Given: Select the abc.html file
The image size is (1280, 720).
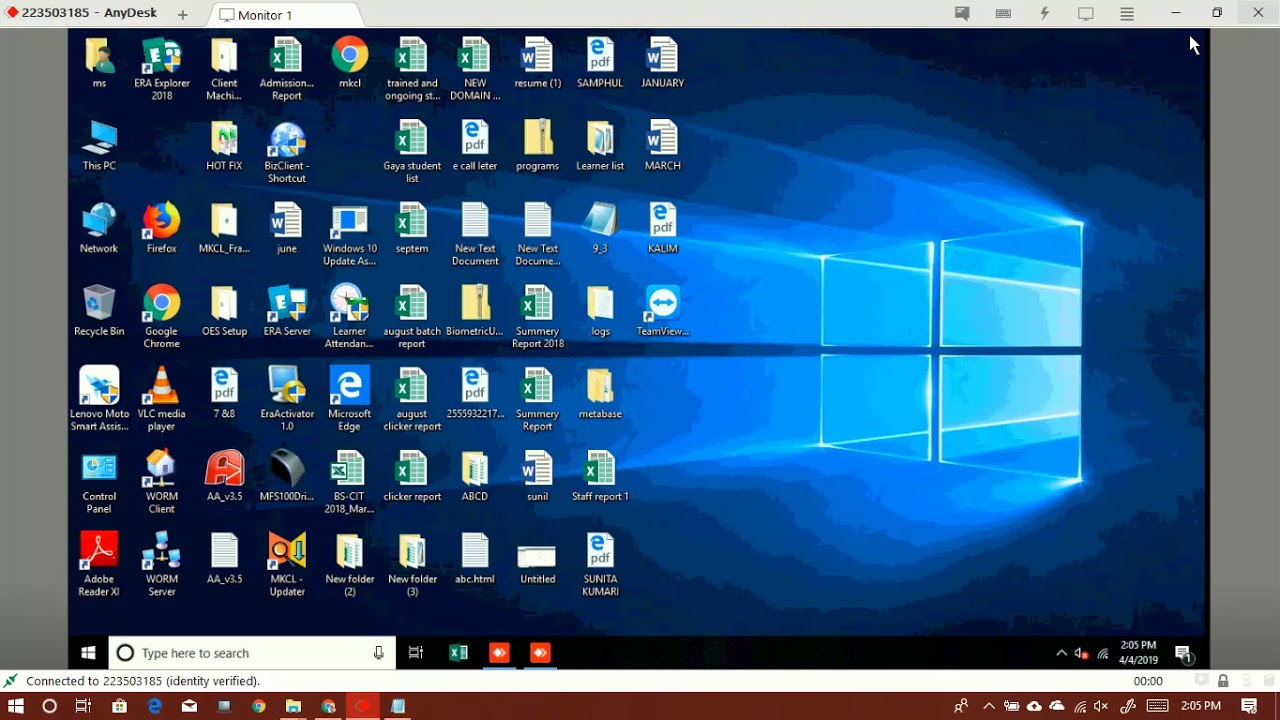Looking at the screenshot, I should pyautogui.click(x=475, y=559).
